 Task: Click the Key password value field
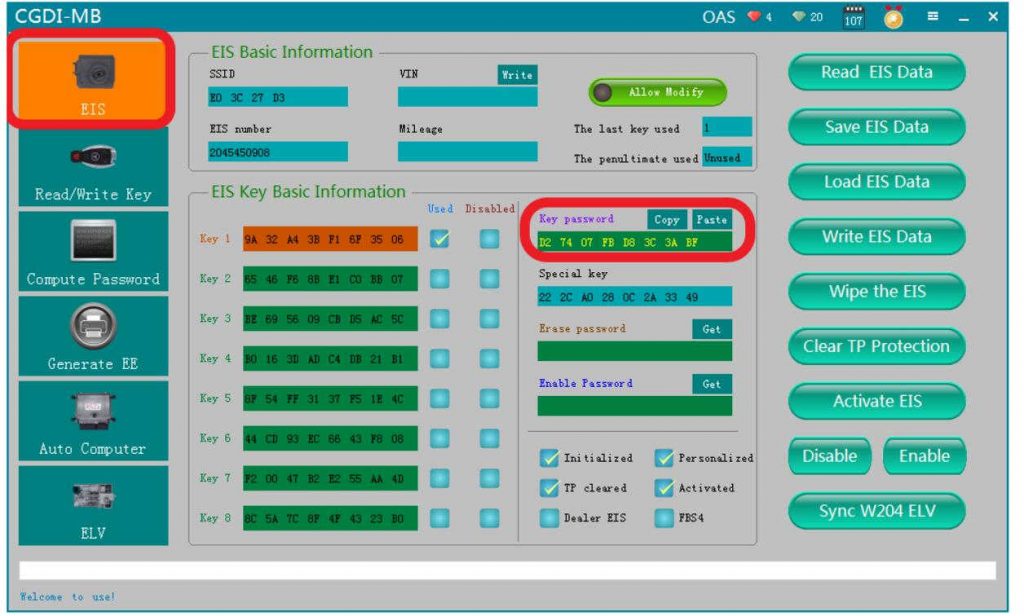pos(635,242)
